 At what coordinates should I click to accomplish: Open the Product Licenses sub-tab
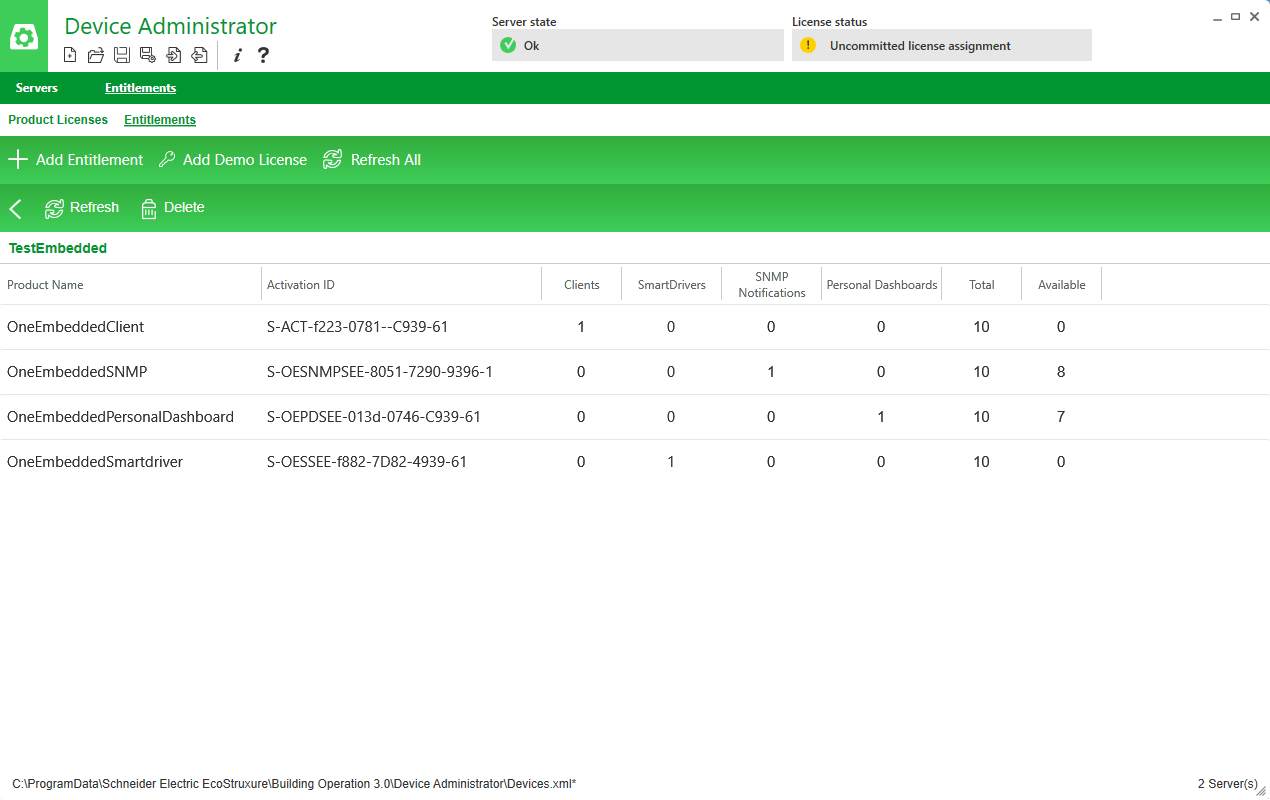(x=58, y=120)
